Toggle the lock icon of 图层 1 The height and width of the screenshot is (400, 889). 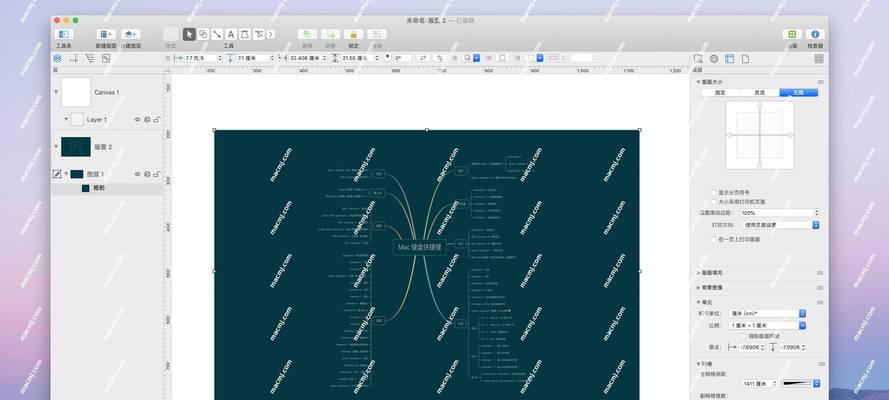(156, 174)
